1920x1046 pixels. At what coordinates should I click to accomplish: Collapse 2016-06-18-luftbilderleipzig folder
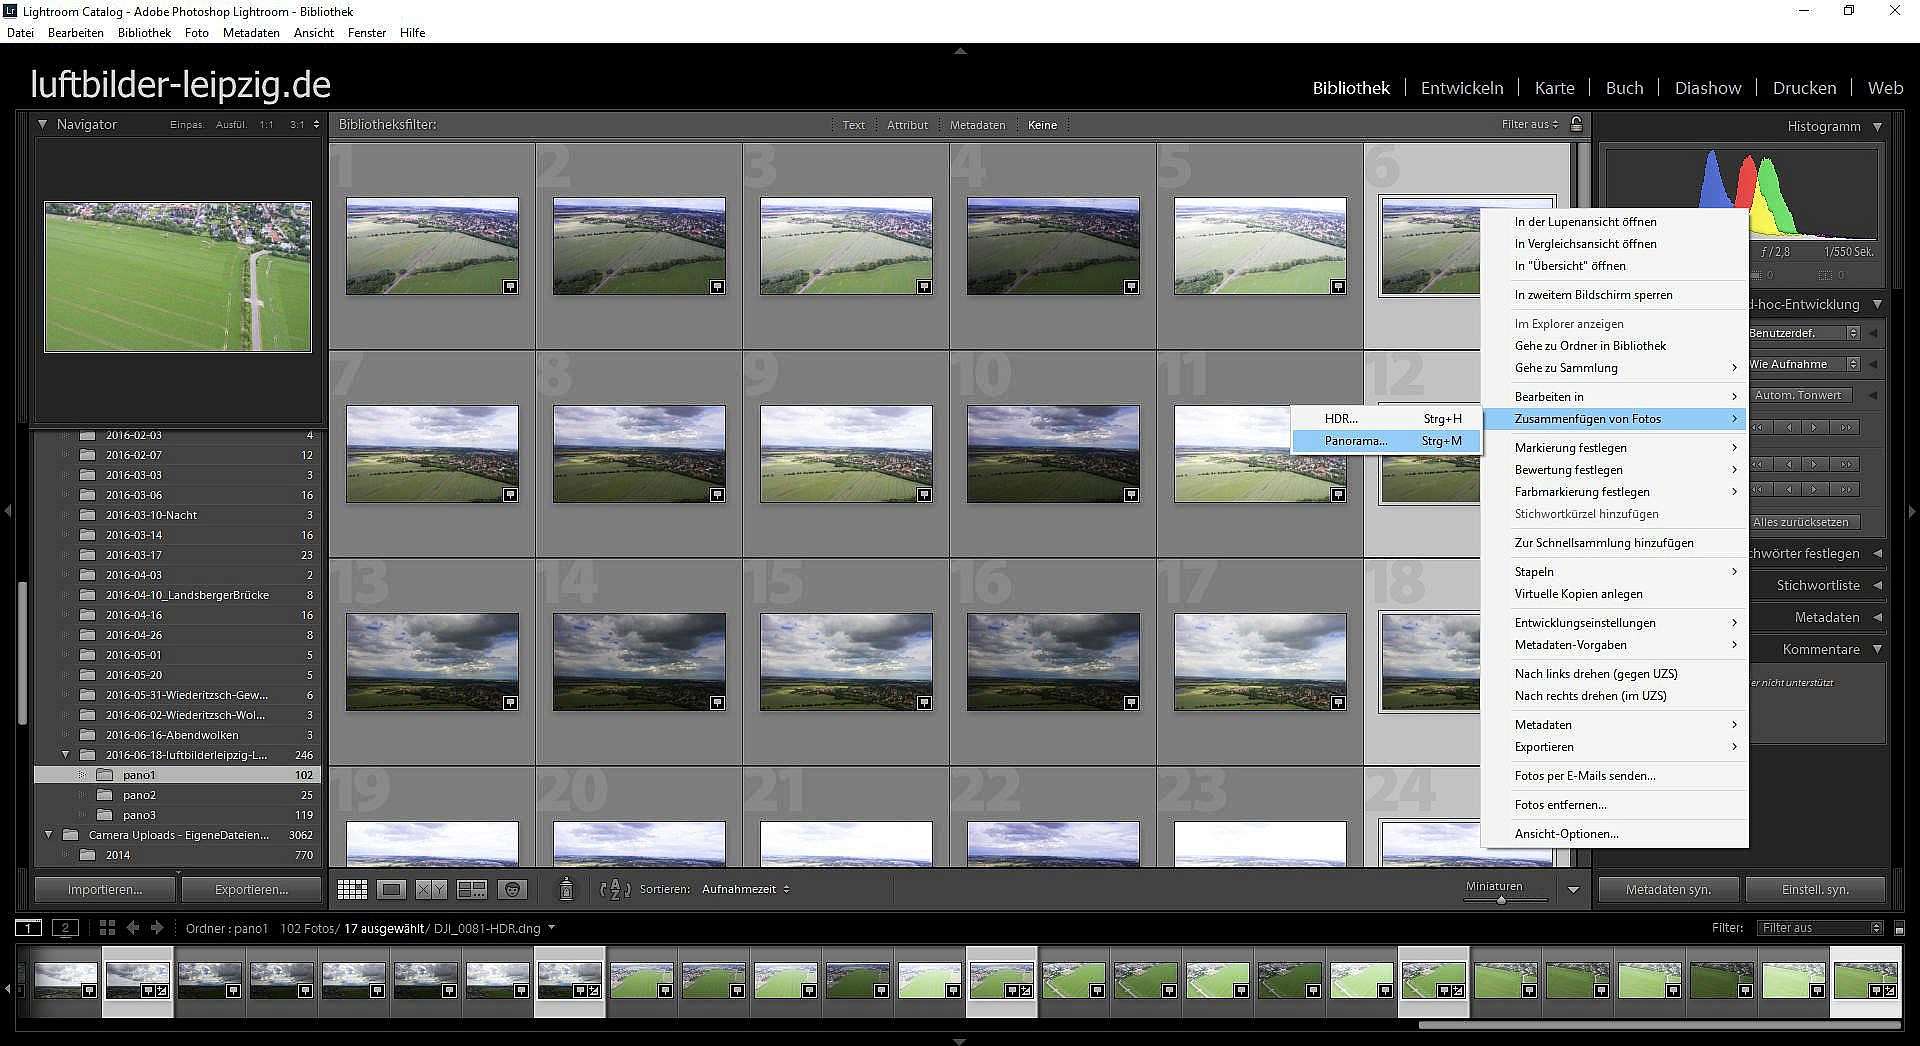point(66,755)
